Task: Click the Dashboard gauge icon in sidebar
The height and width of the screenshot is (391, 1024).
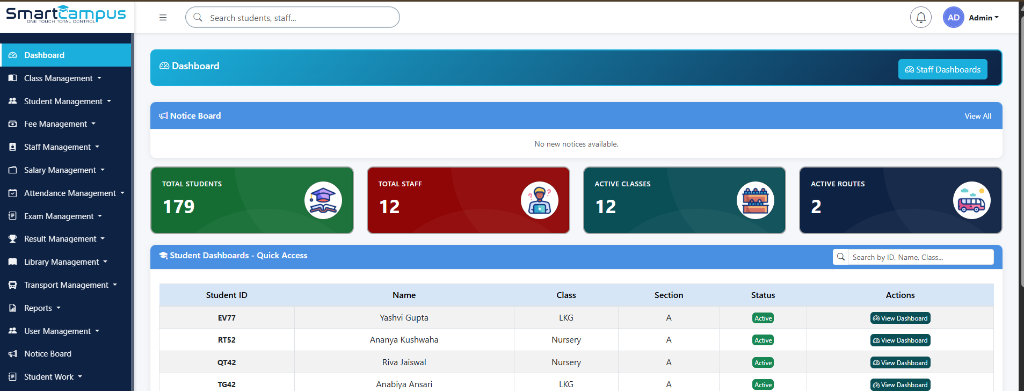Action: pos(12,55)
